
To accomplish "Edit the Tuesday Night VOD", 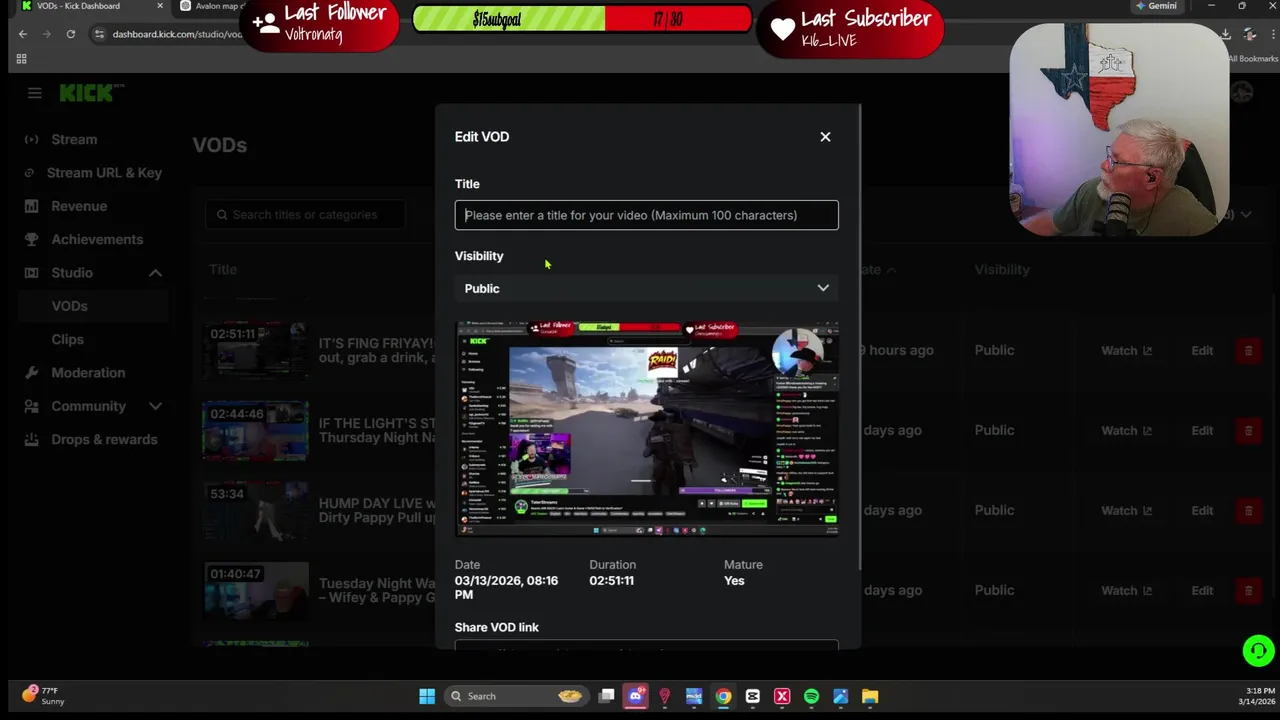I will [x=1202, y=591].
